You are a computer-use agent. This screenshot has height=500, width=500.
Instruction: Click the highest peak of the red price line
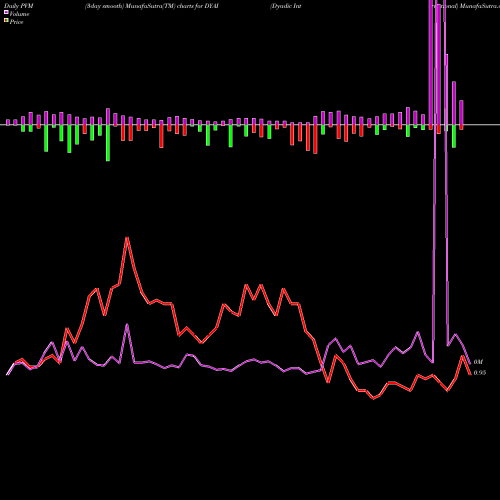(127, 238)
